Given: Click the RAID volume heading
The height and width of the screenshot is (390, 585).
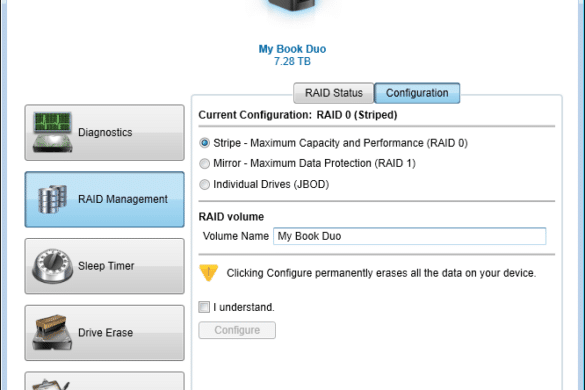Looking at the screenshot, I should [231, 217].
